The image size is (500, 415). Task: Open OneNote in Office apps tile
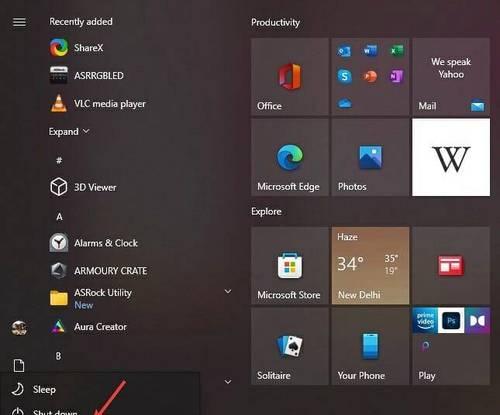397,77
